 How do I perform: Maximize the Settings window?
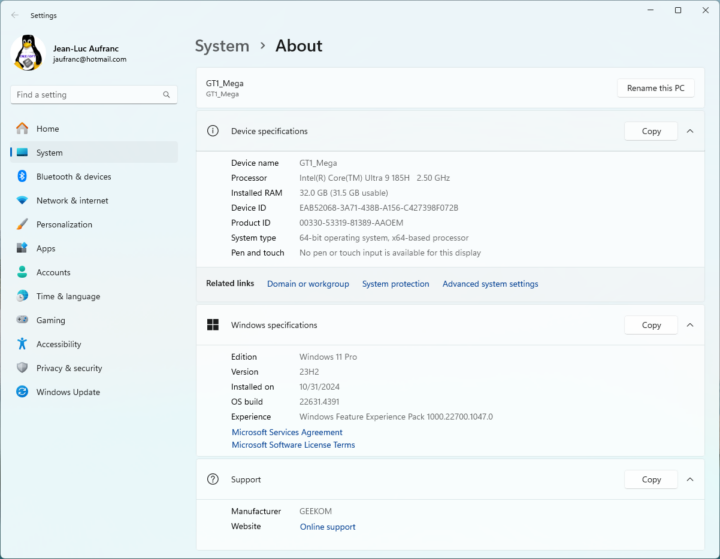pos(678,10)
